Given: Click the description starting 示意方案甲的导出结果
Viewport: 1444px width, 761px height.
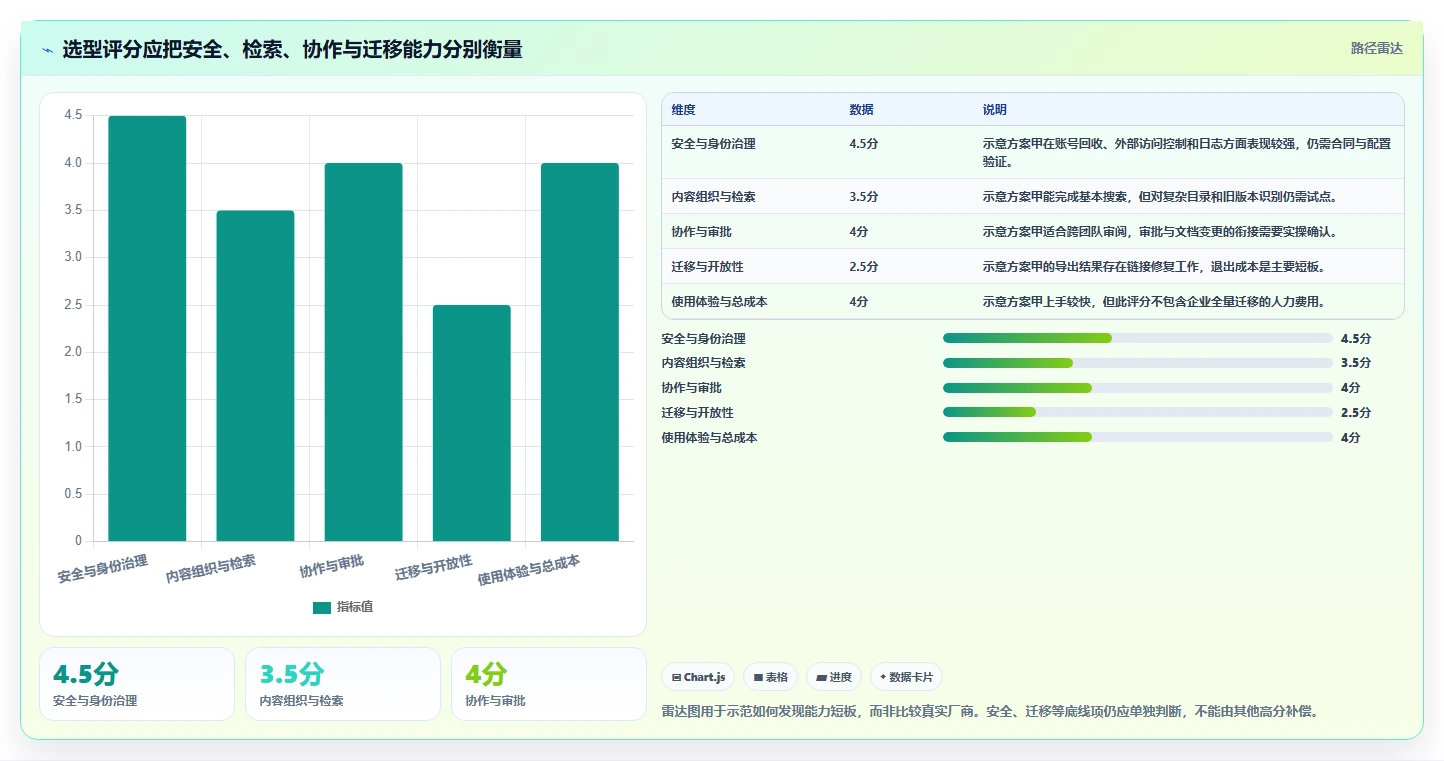Looking at the screenshot, I should point(1154,267).
